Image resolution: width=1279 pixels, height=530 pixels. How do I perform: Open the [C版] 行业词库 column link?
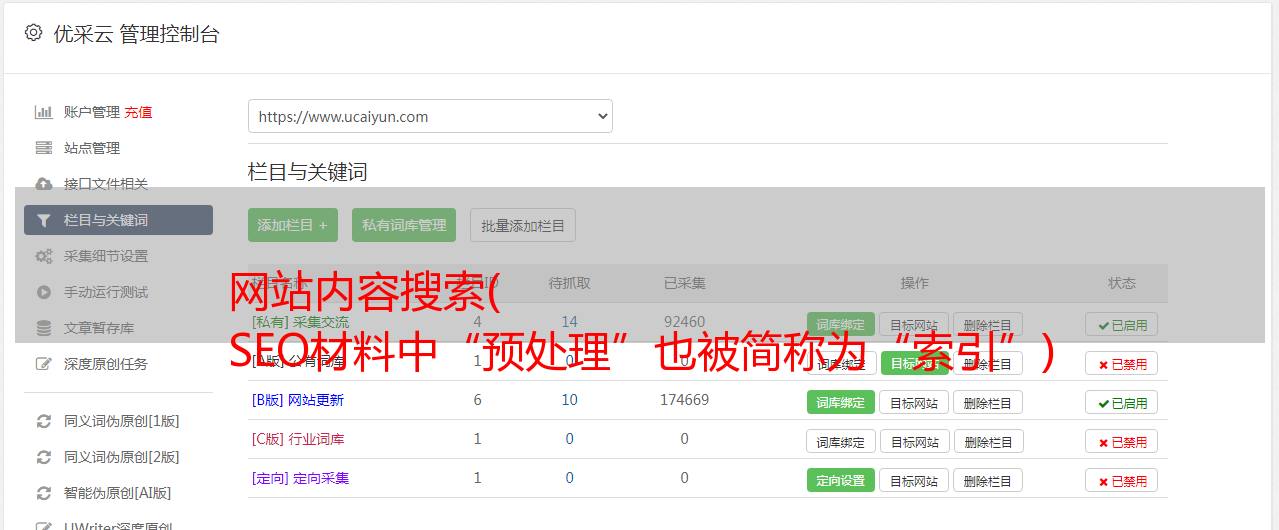point(298,439)
